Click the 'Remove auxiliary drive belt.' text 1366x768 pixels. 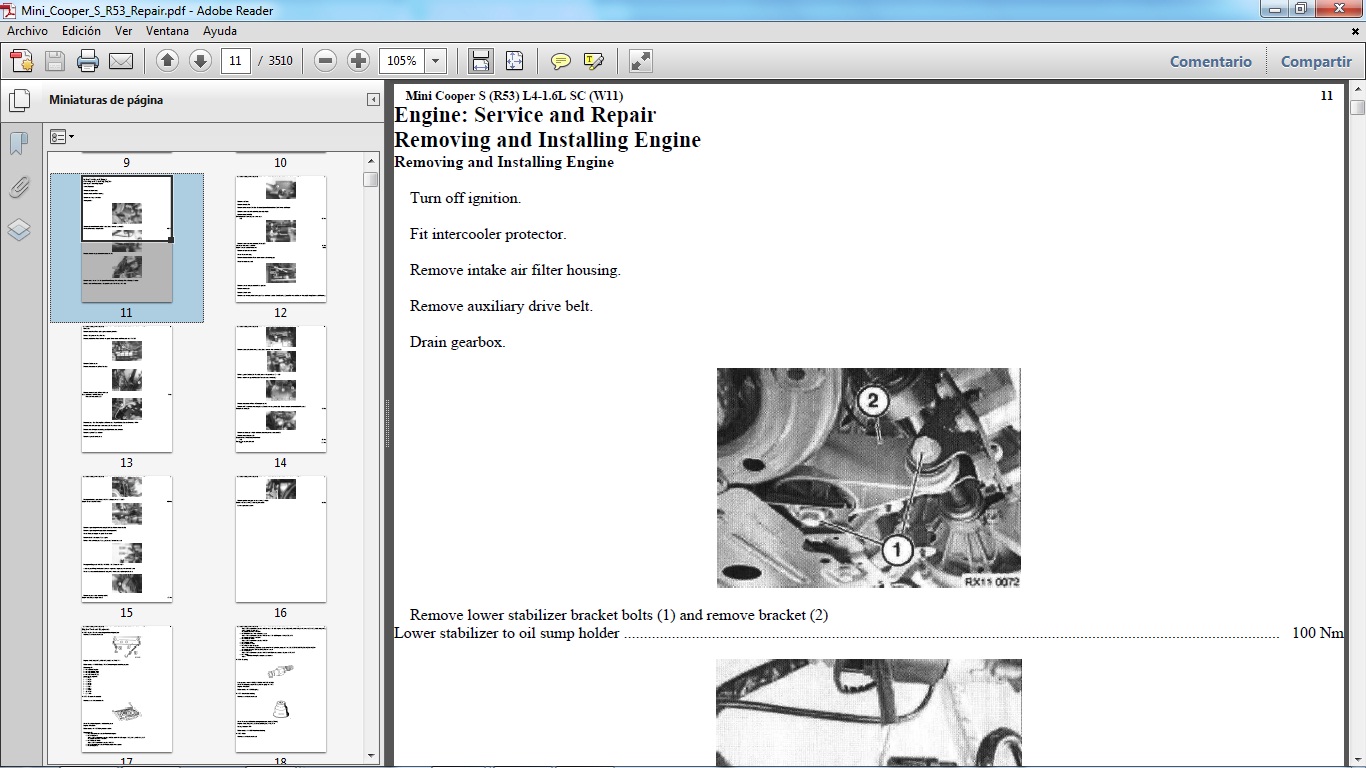(501, 306)
